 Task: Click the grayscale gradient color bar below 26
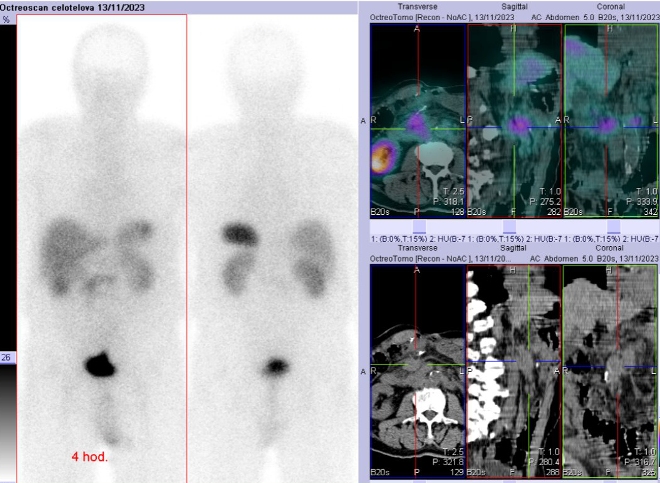8,423
